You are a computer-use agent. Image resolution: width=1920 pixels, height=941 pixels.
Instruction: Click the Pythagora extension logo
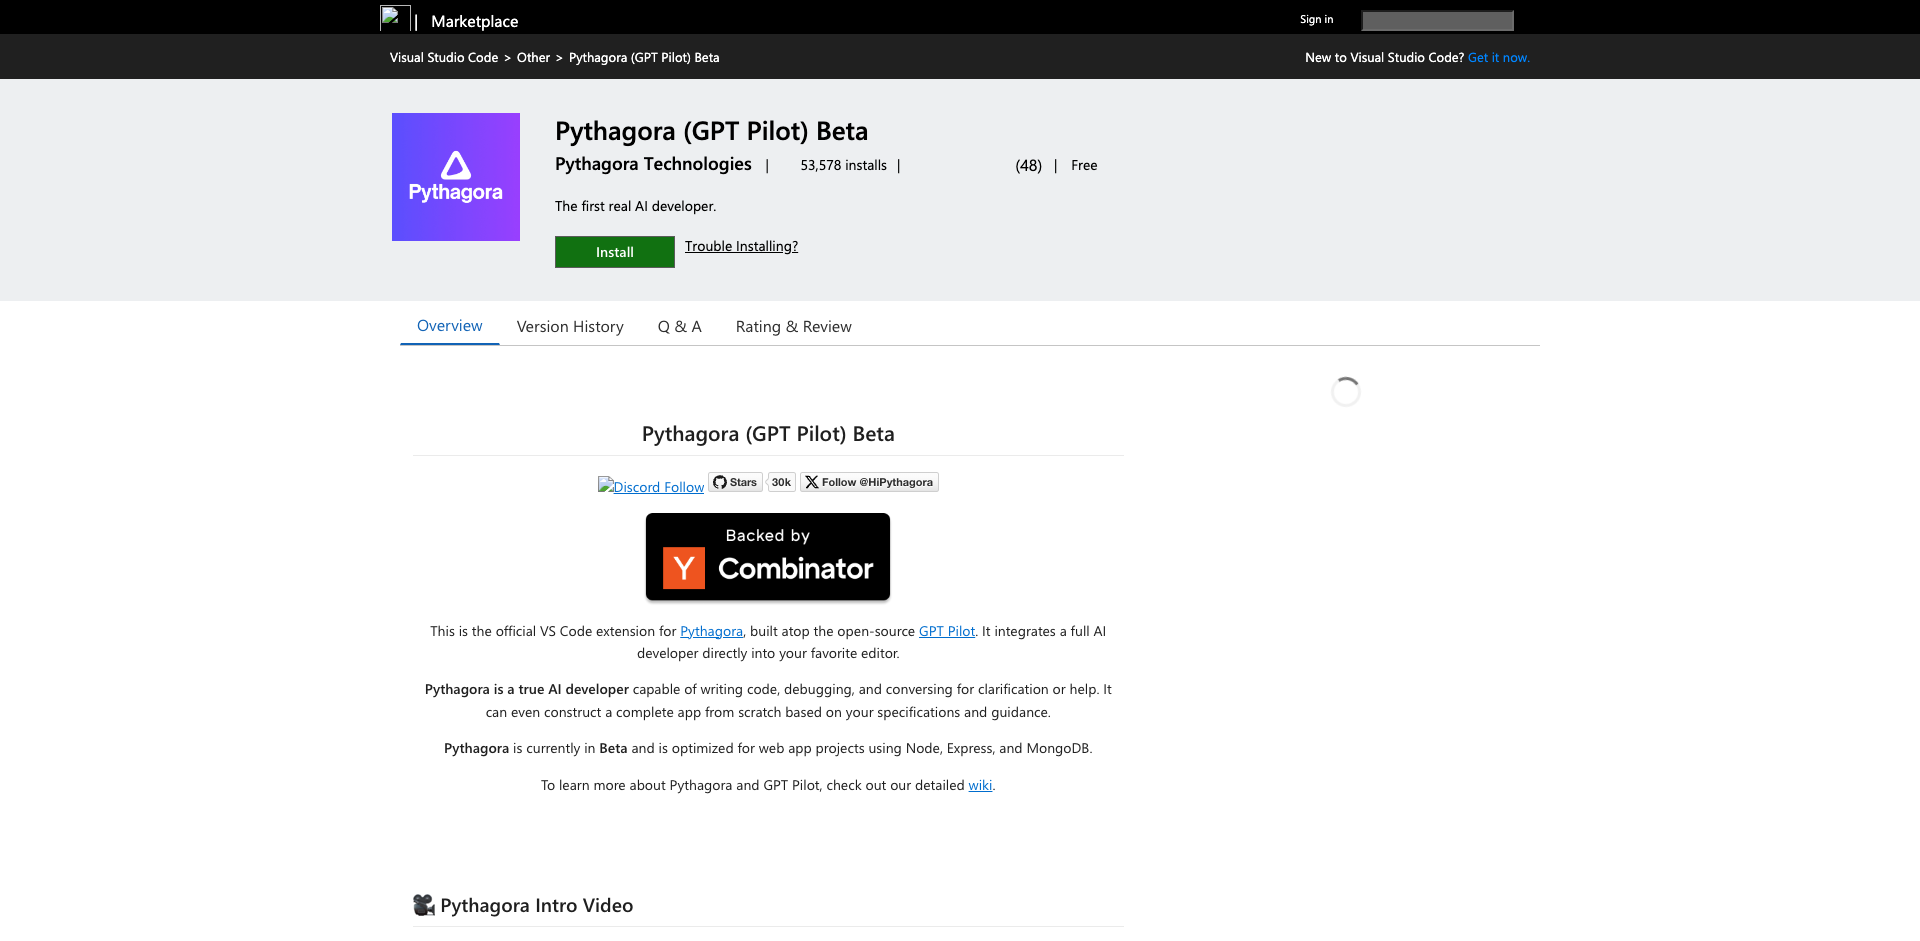(x=456, y=177)
